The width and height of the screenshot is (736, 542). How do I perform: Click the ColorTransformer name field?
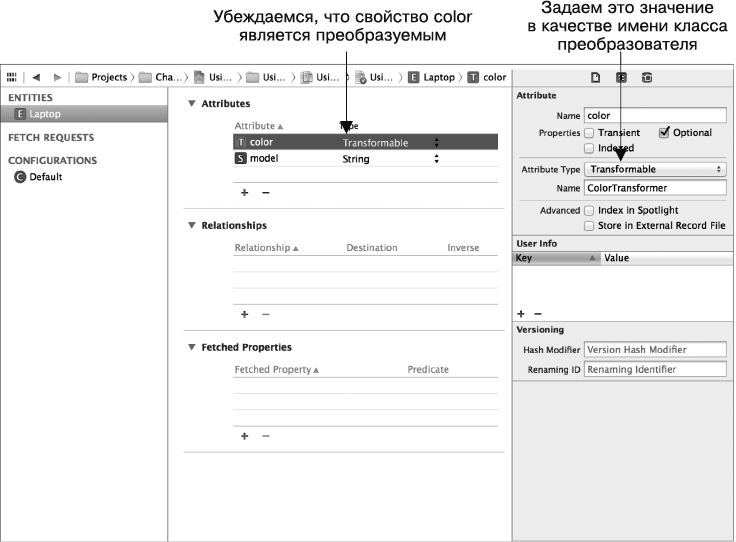coord(655,188)
